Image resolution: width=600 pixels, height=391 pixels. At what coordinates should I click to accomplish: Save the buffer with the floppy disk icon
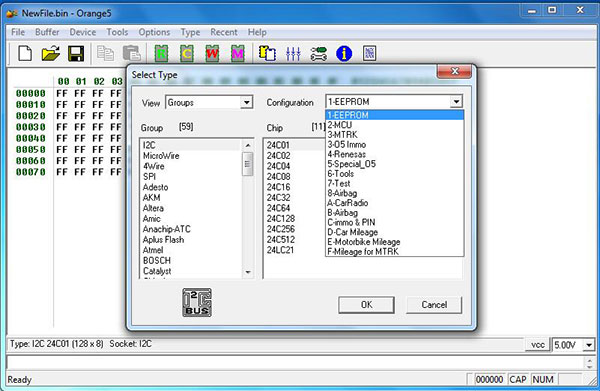tap(76, 53)
